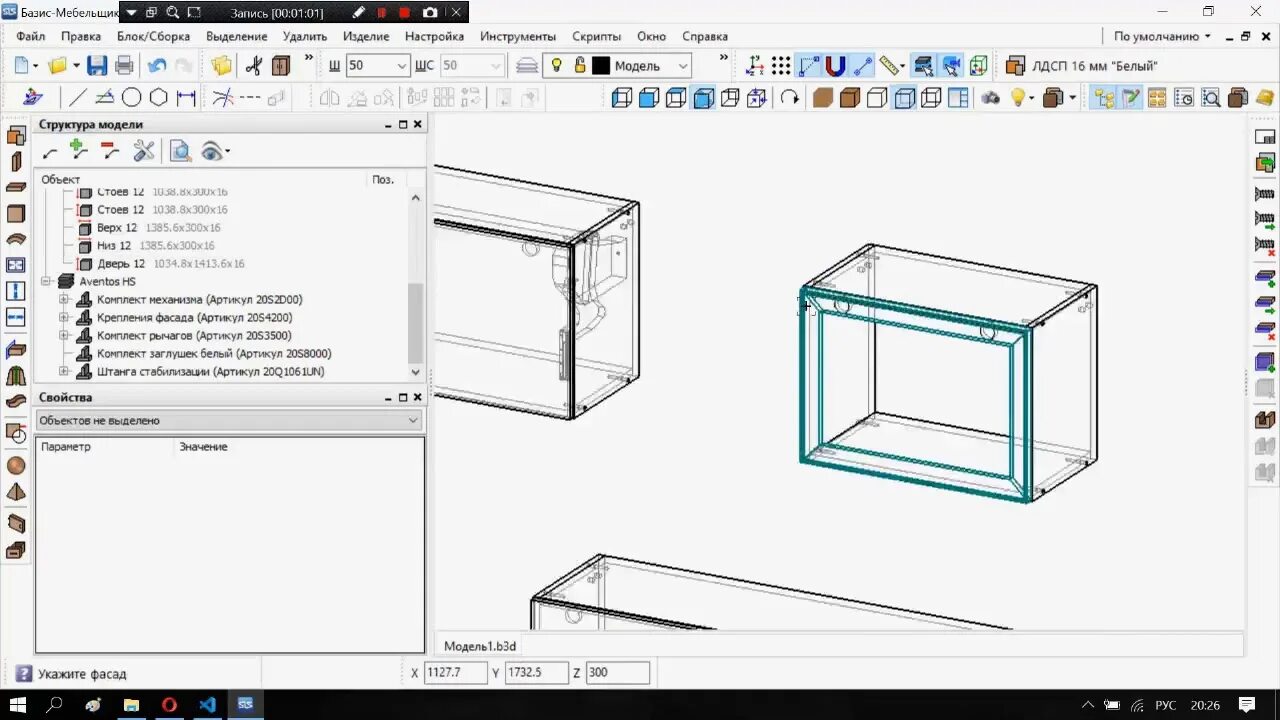This screenshot has height=720, width=1280.
Task: Undo the last action with the blue arrow
Action: point(157,66)
